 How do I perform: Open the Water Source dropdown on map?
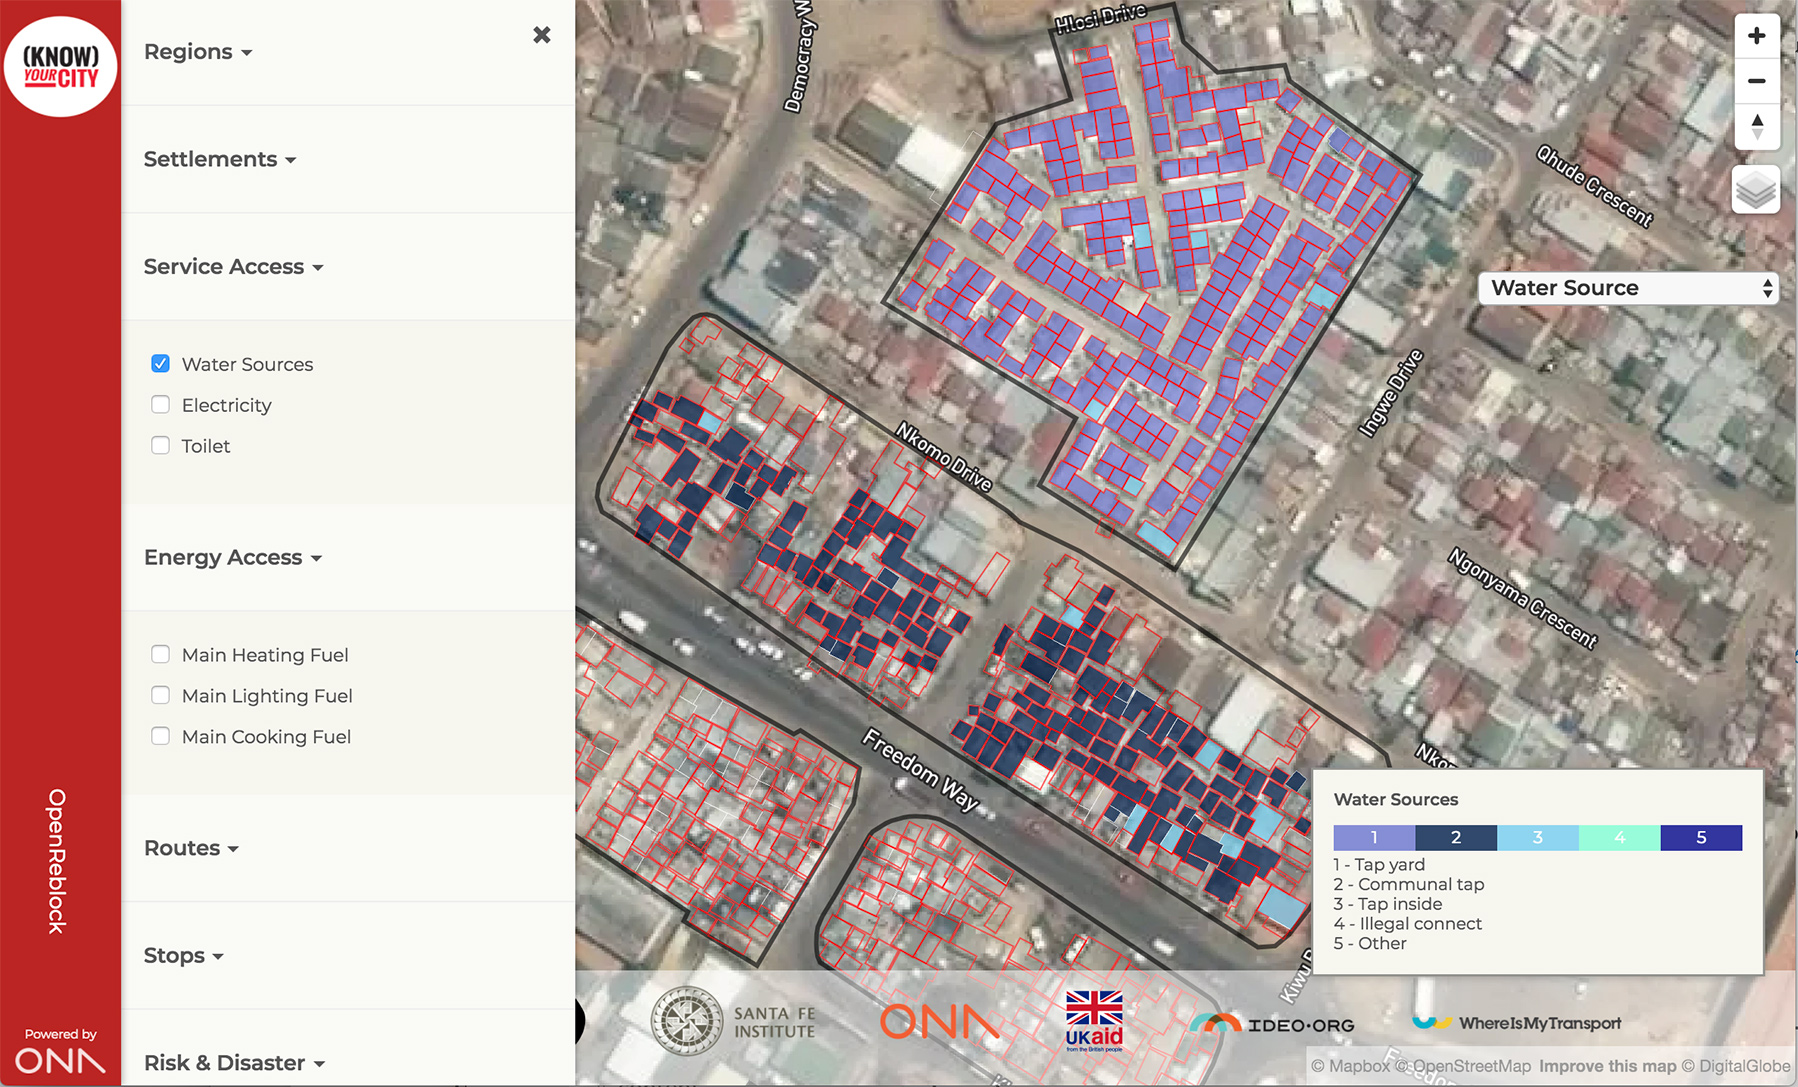pyautogui.click(x=1628, y=288)
